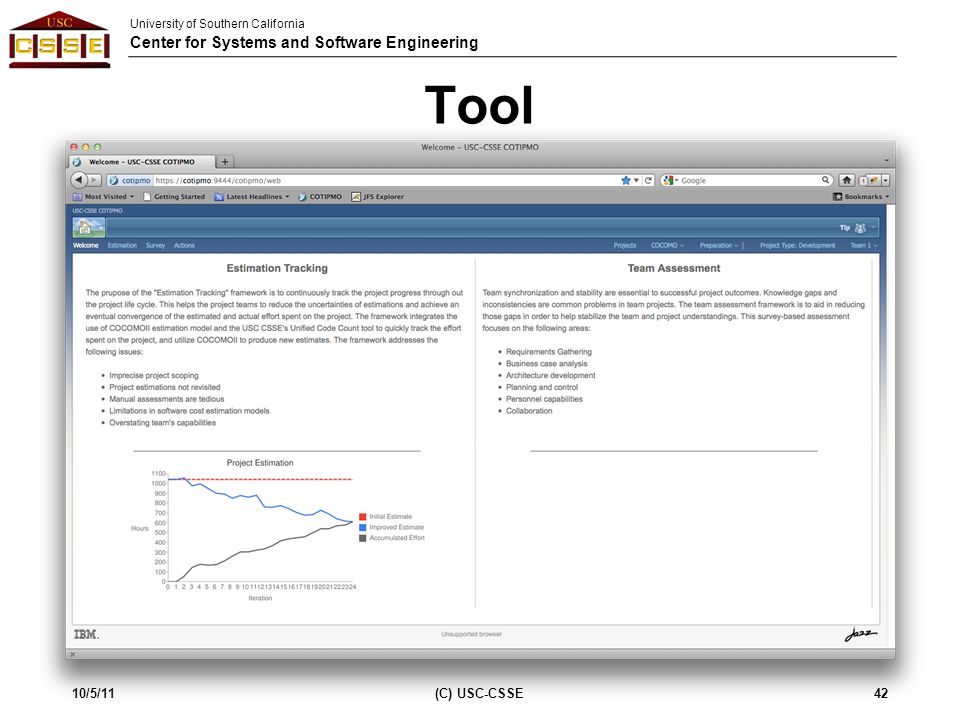Screen dimensions: 960x720
Task: Open the Actions tab
Action: pos(184,246)
